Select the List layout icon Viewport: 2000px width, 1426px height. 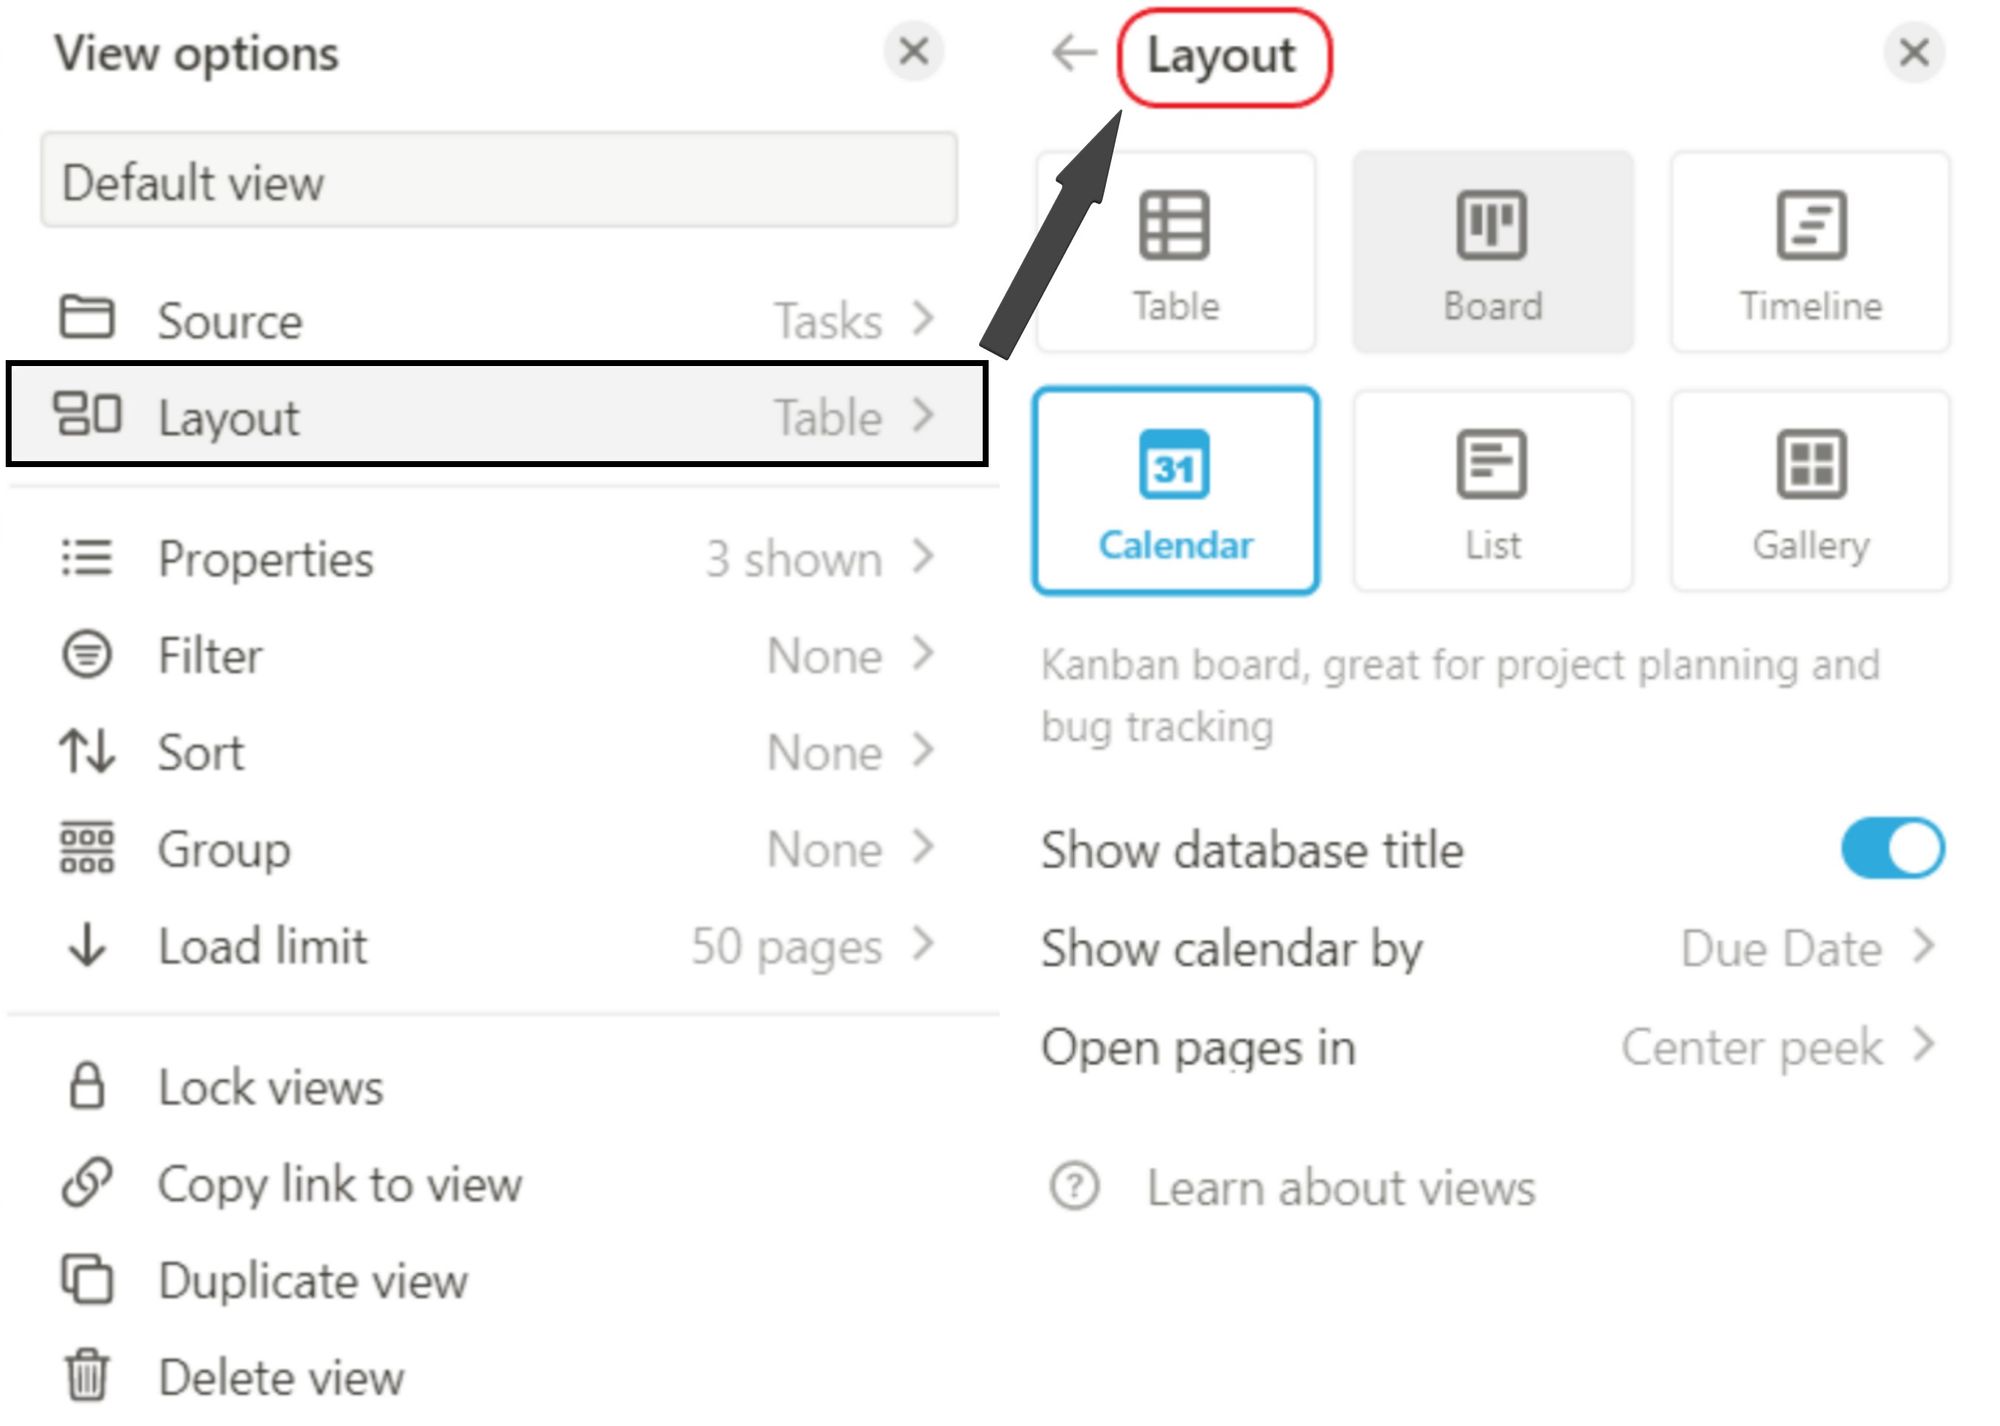pyautogui.click(x=1492, y=464)
